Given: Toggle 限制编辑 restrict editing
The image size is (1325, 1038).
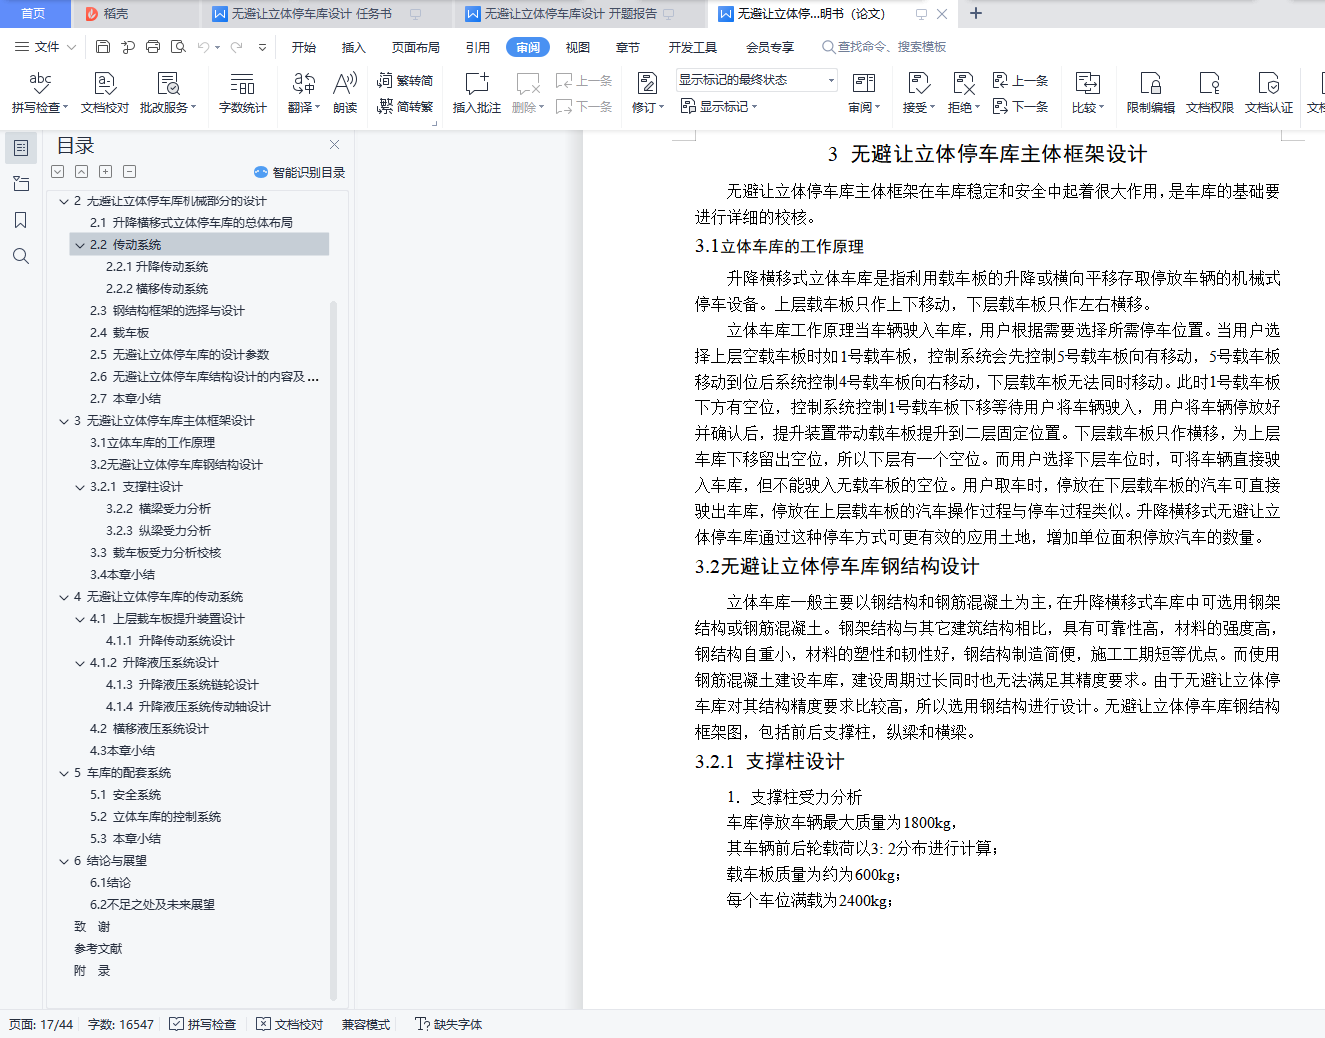Looking at the screenshot, I should 1151,92.
